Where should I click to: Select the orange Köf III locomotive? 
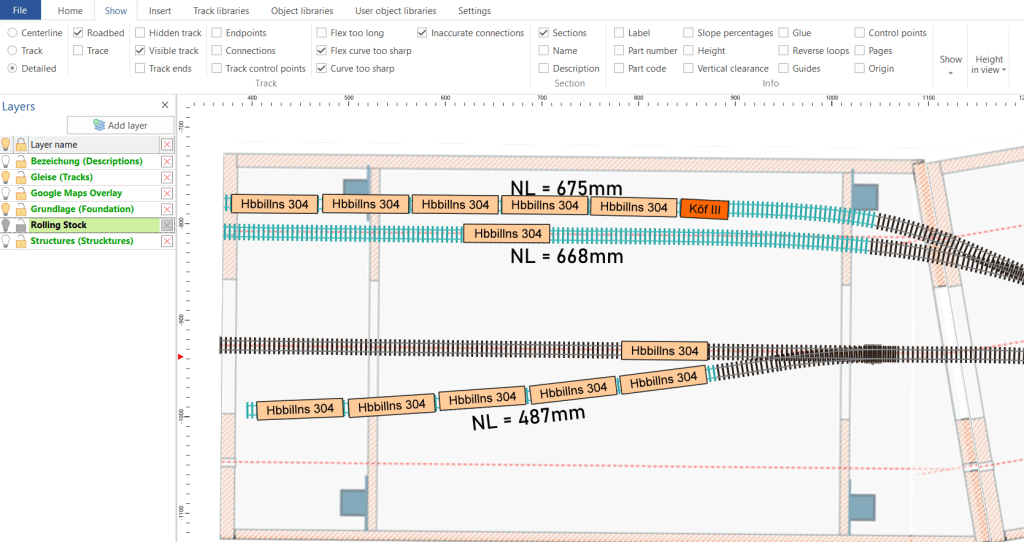705,208
